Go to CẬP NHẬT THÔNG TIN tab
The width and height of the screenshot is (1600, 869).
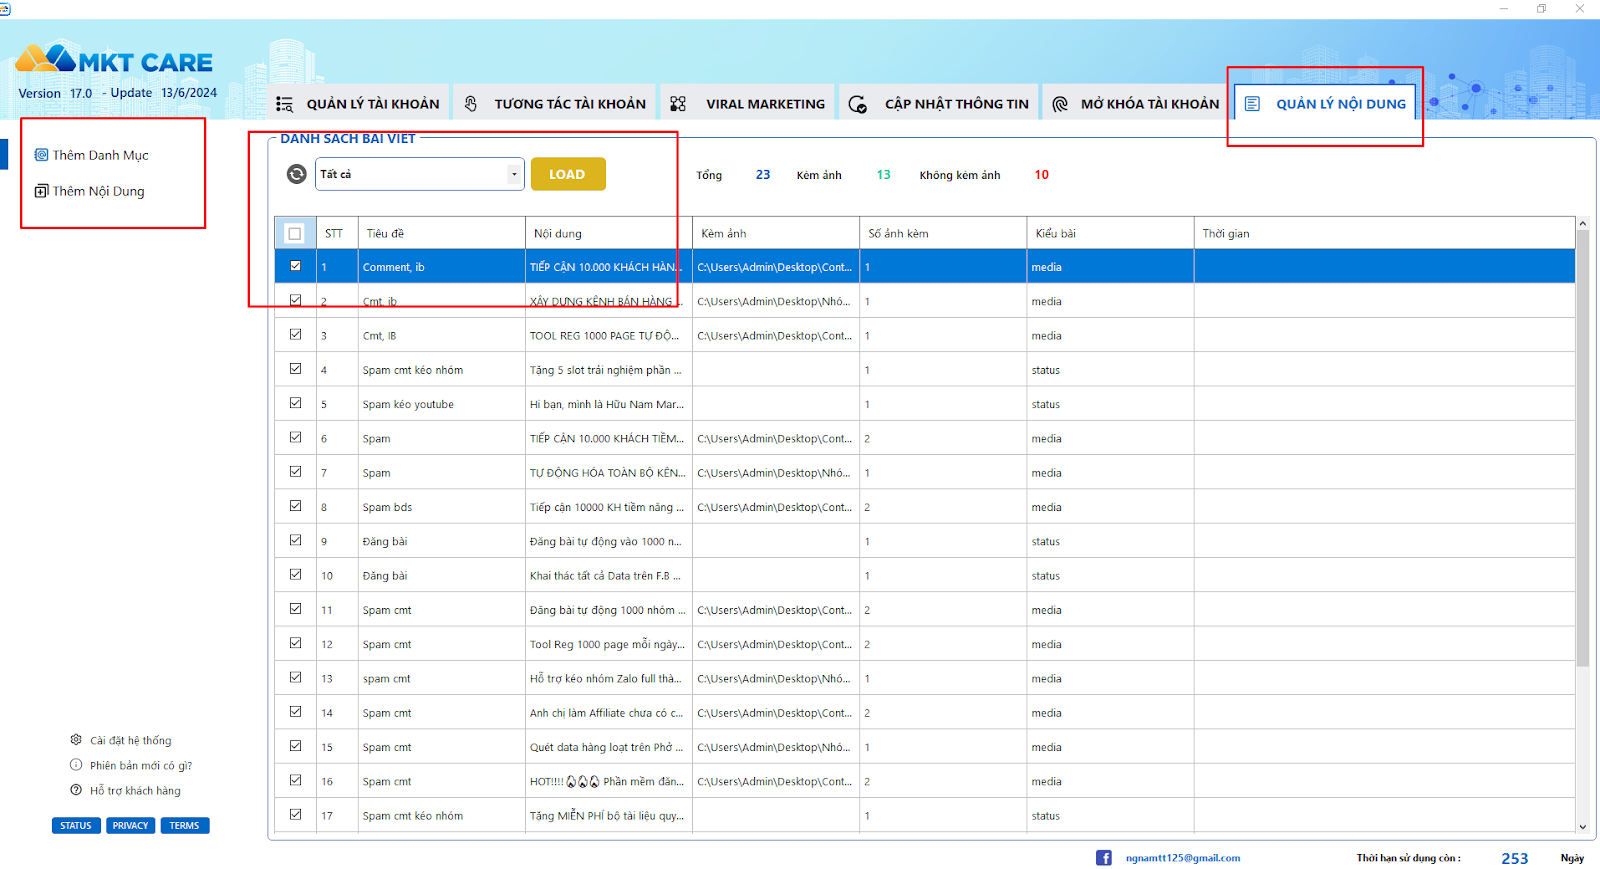pyautogui.click(x=939, y=103)
